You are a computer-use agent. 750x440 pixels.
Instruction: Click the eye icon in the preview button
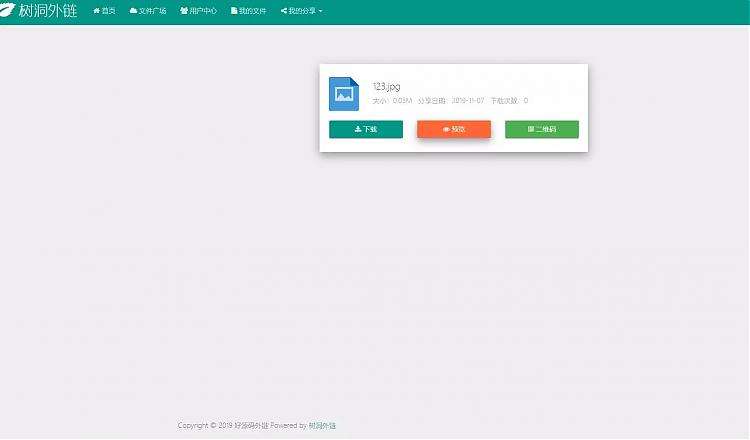click(x=446, y=129)
